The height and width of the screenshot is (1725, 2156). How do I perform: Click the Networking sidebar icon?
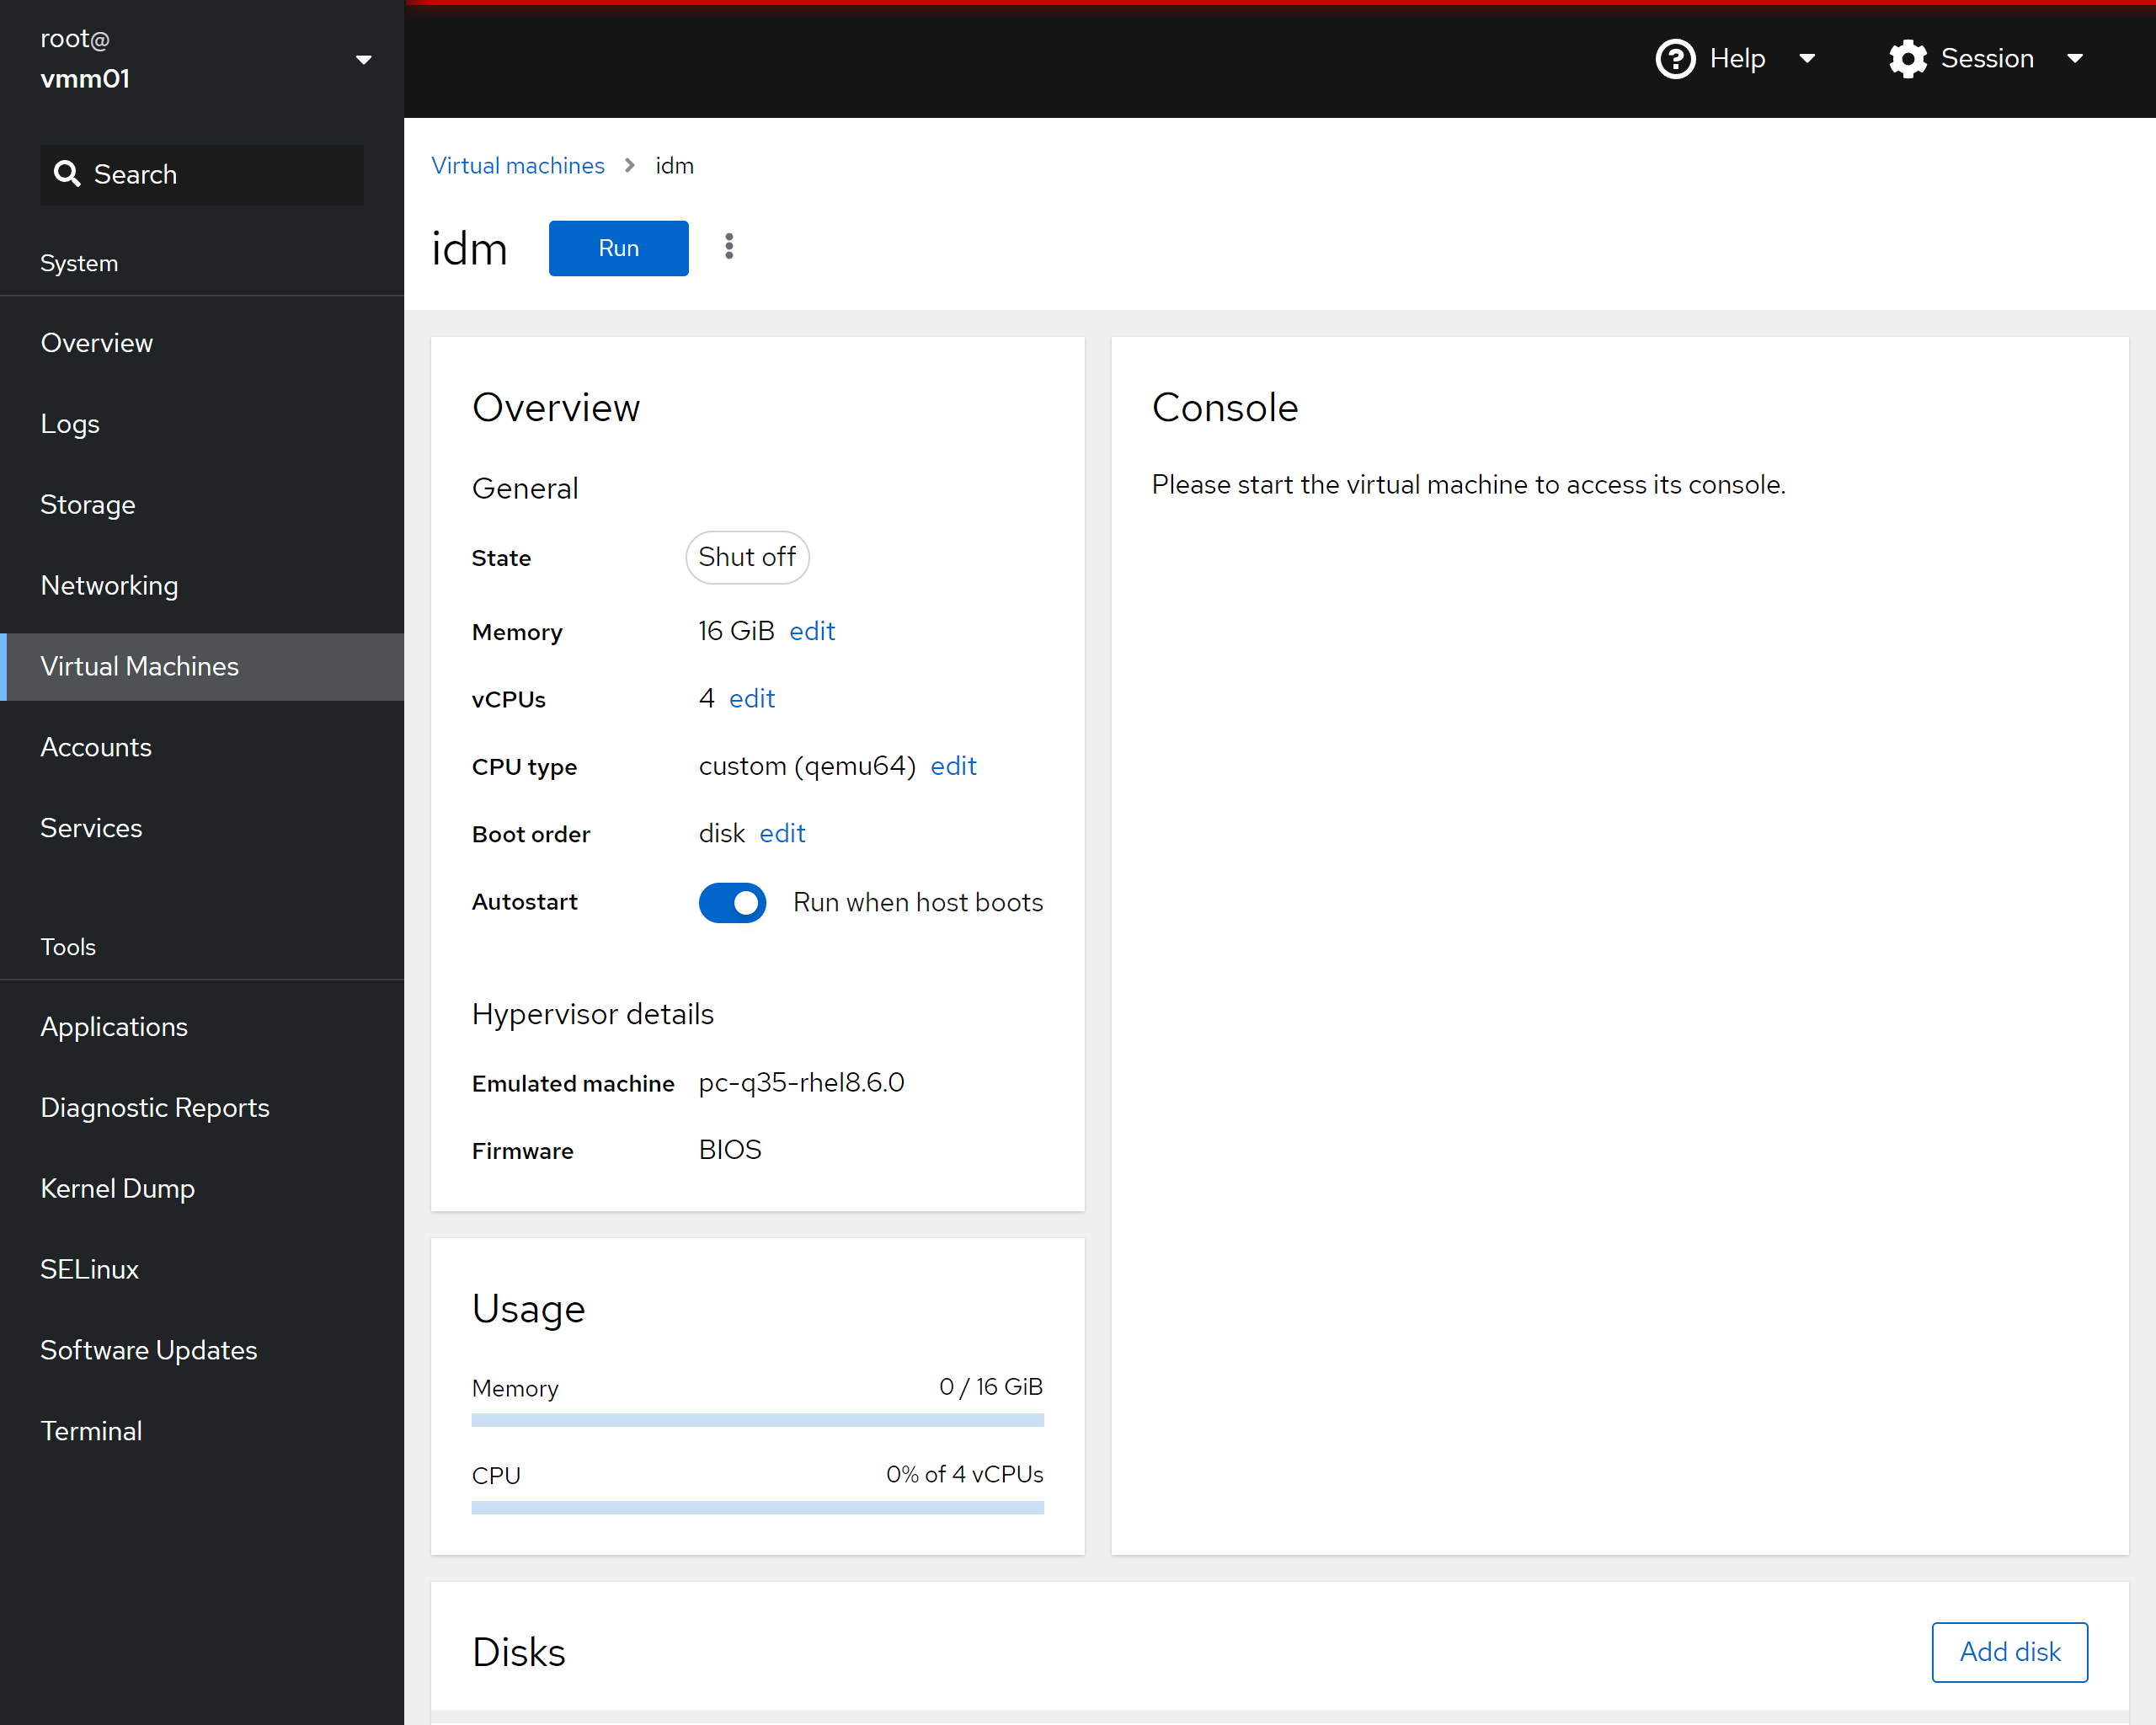coord(109,585)
